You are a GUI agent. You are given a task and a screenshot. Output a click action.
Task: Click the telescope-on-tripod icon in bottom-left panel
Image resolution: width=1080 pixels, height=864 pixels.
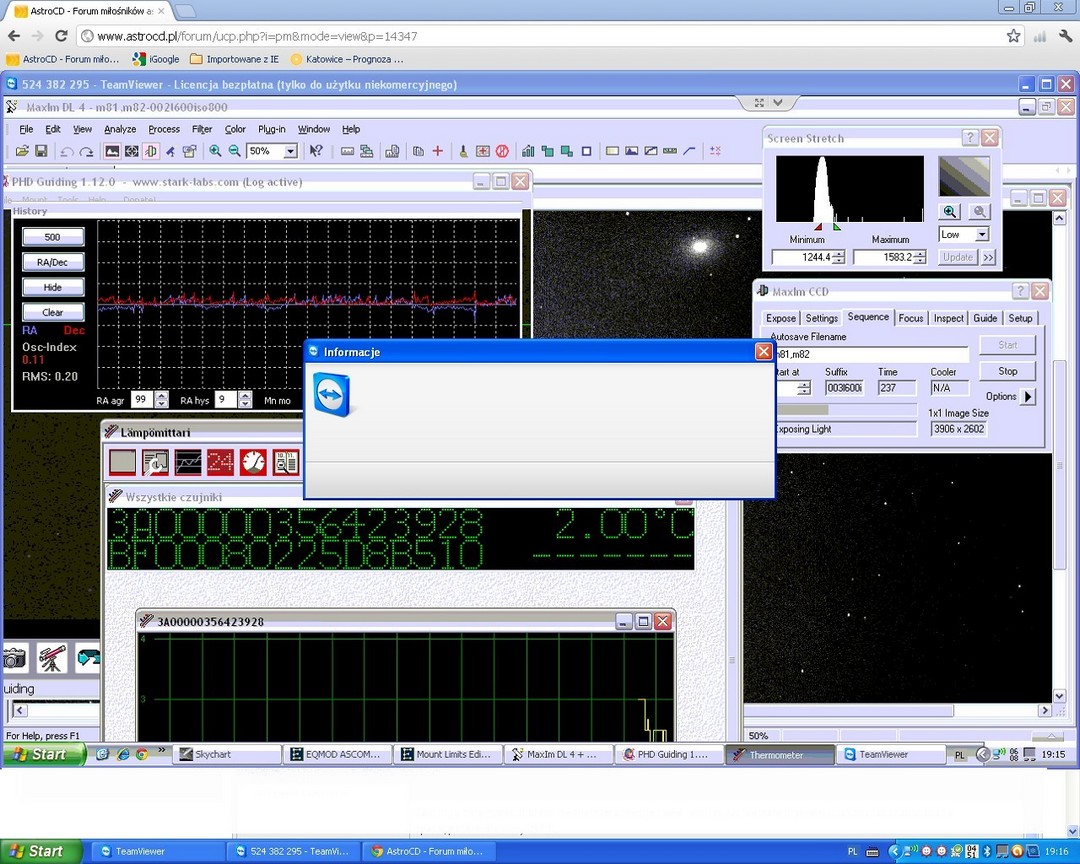(x=52, y=658)
